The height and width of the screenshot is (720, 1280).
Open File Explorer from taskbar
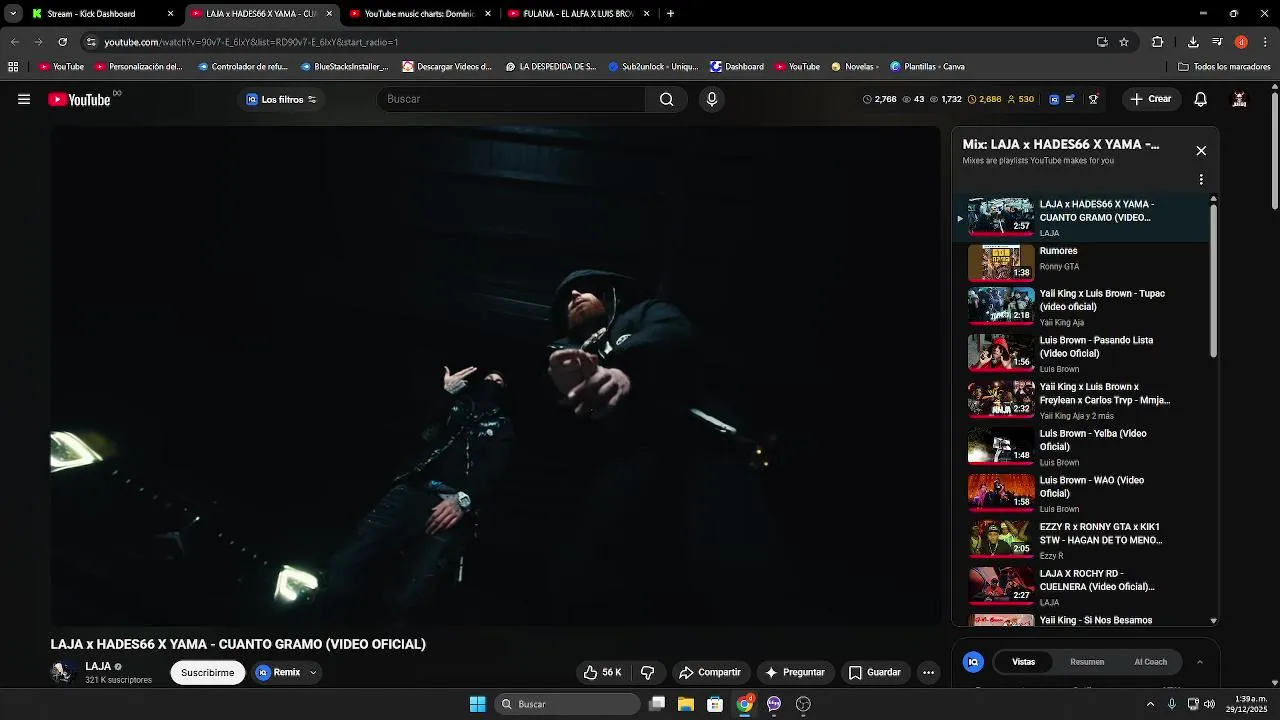pyautogui.click(x=686, y=704)
